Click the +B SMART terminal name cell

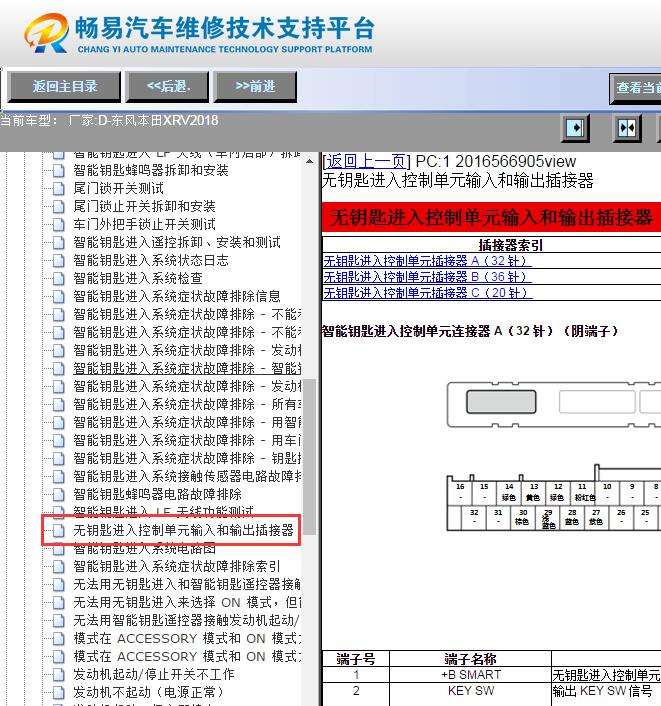click(x=471, y=675)
